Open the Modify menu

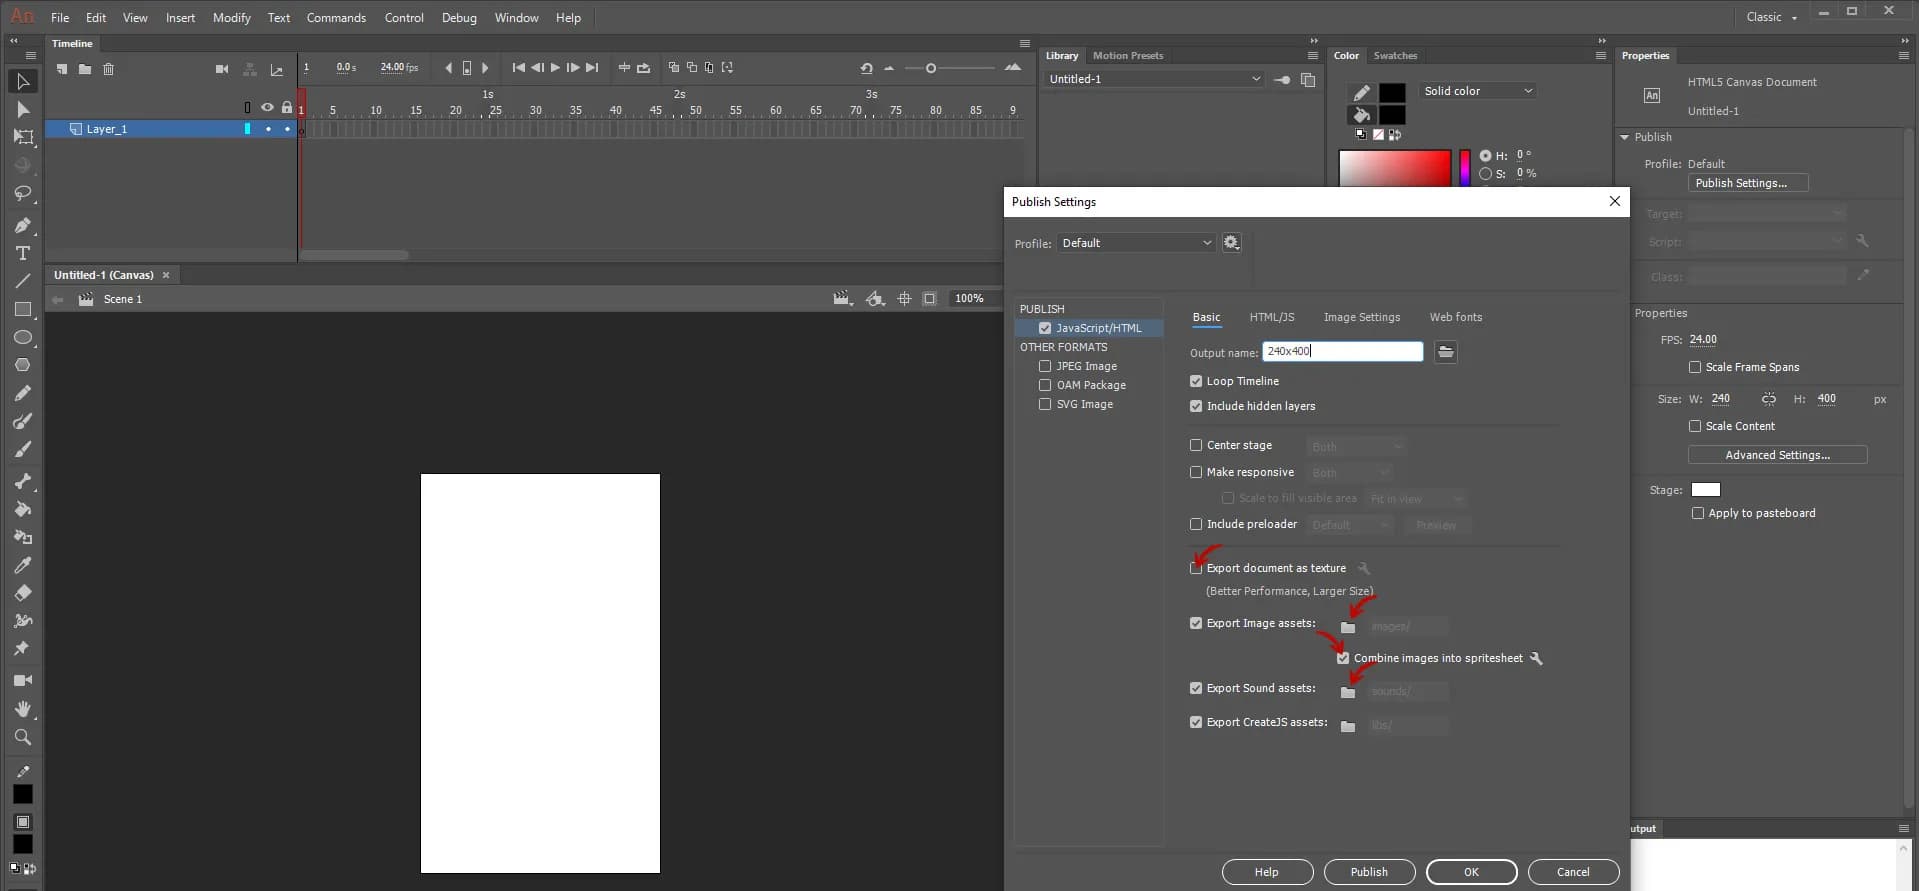click(x=231, y=17)
